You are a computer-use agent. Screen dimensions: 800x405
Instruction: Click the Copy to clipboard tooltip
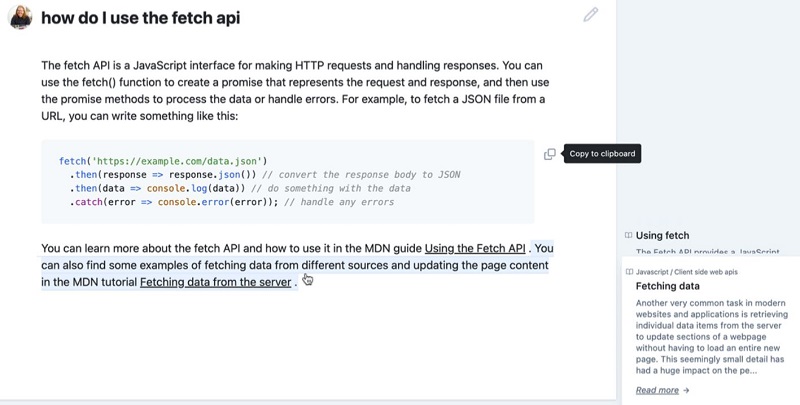pyautogui.click(x=601, y=154)
